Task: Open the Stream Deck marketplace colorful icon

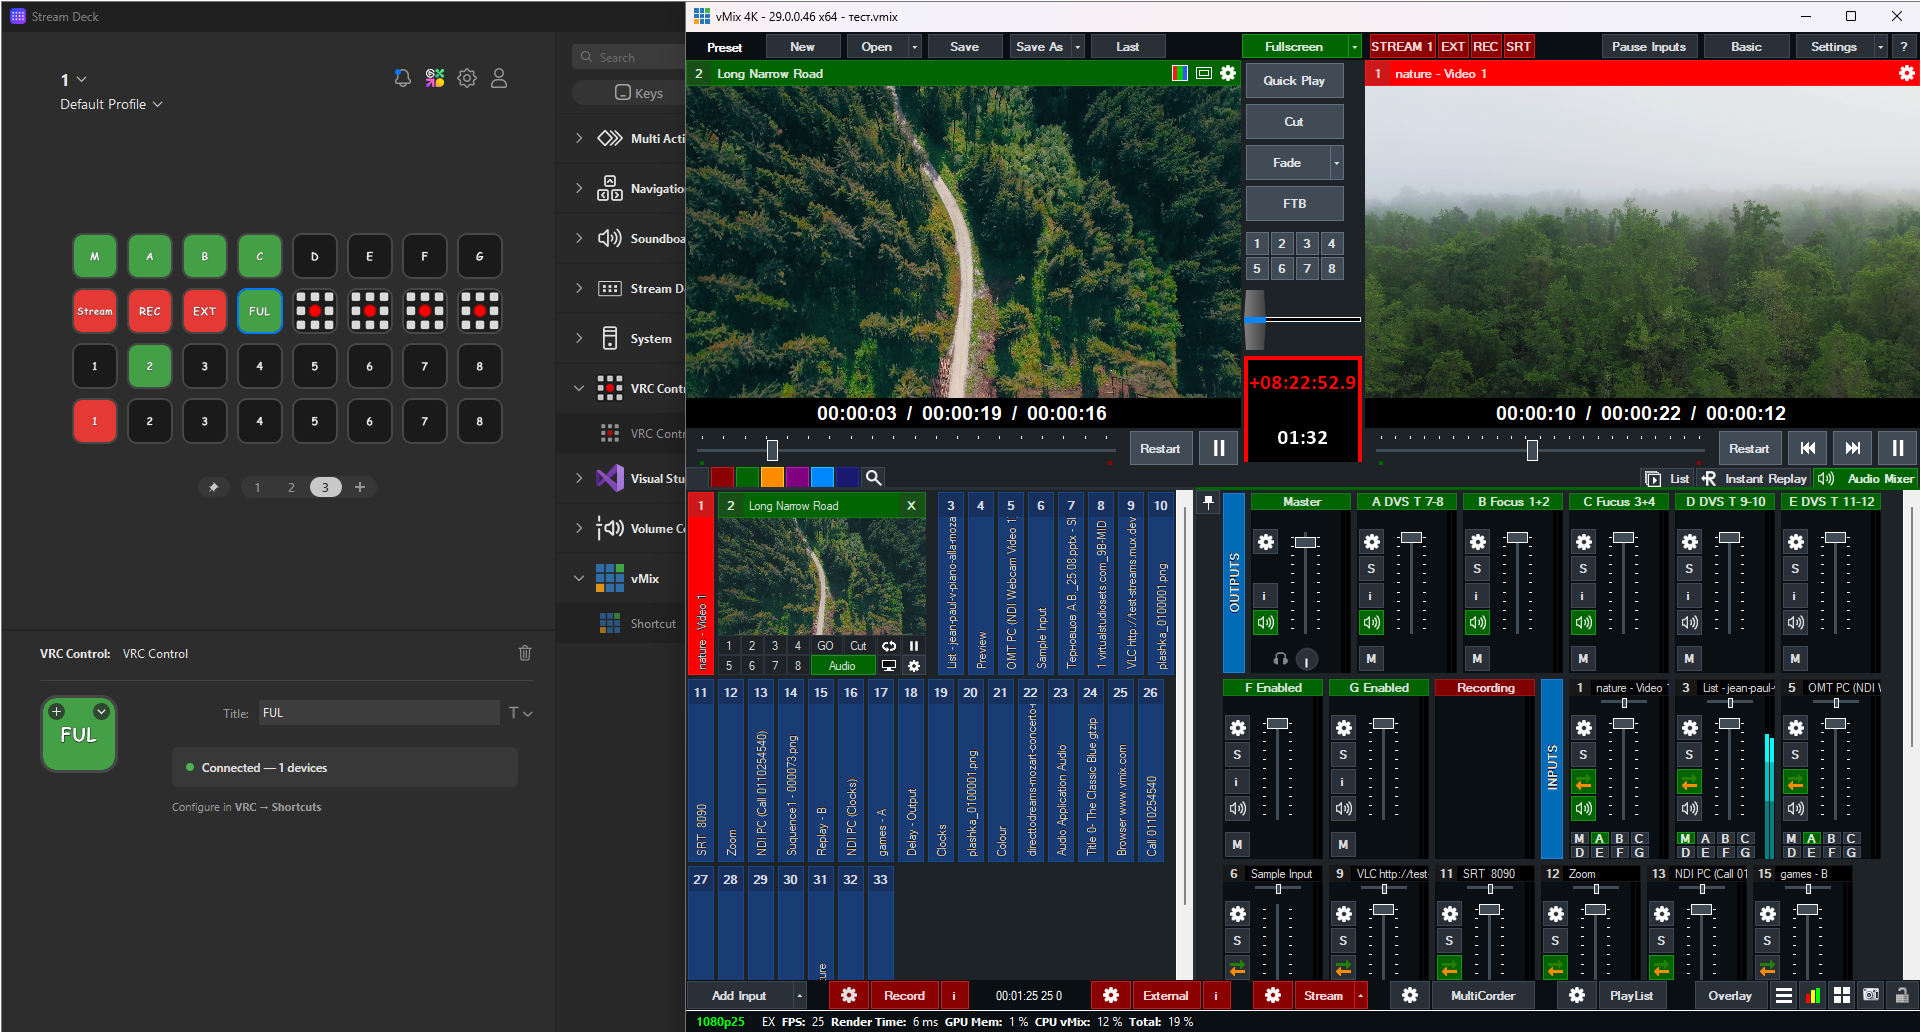Action: click(x=435, y=78)
